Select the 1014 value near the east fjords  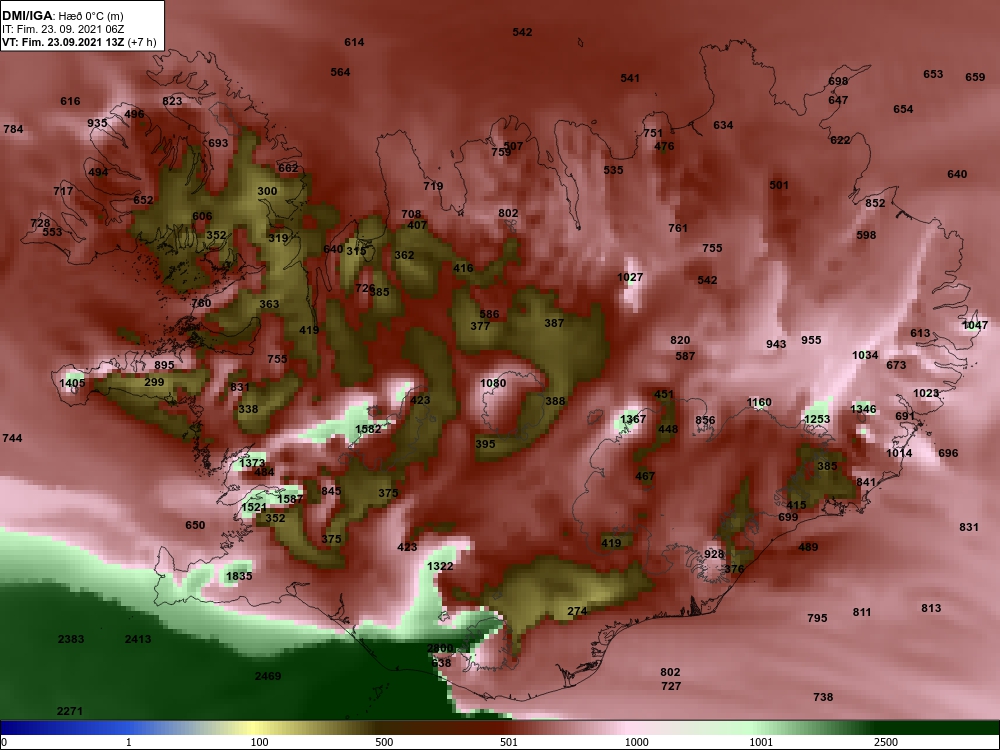click(x=899, y=453)
